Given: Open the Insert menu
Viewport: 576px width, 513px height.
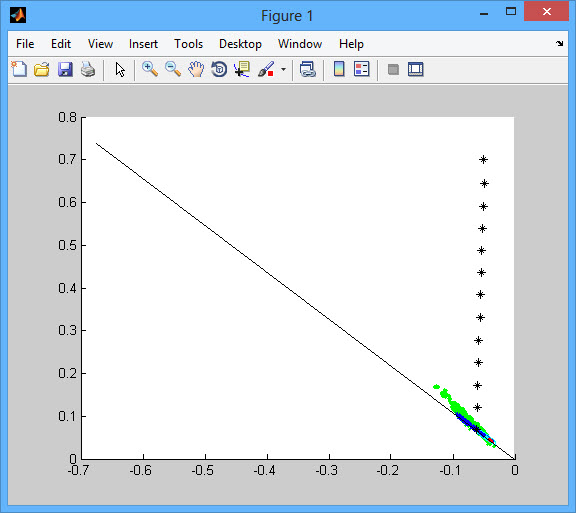Looking at the screenshot, I should pos(143,44).
